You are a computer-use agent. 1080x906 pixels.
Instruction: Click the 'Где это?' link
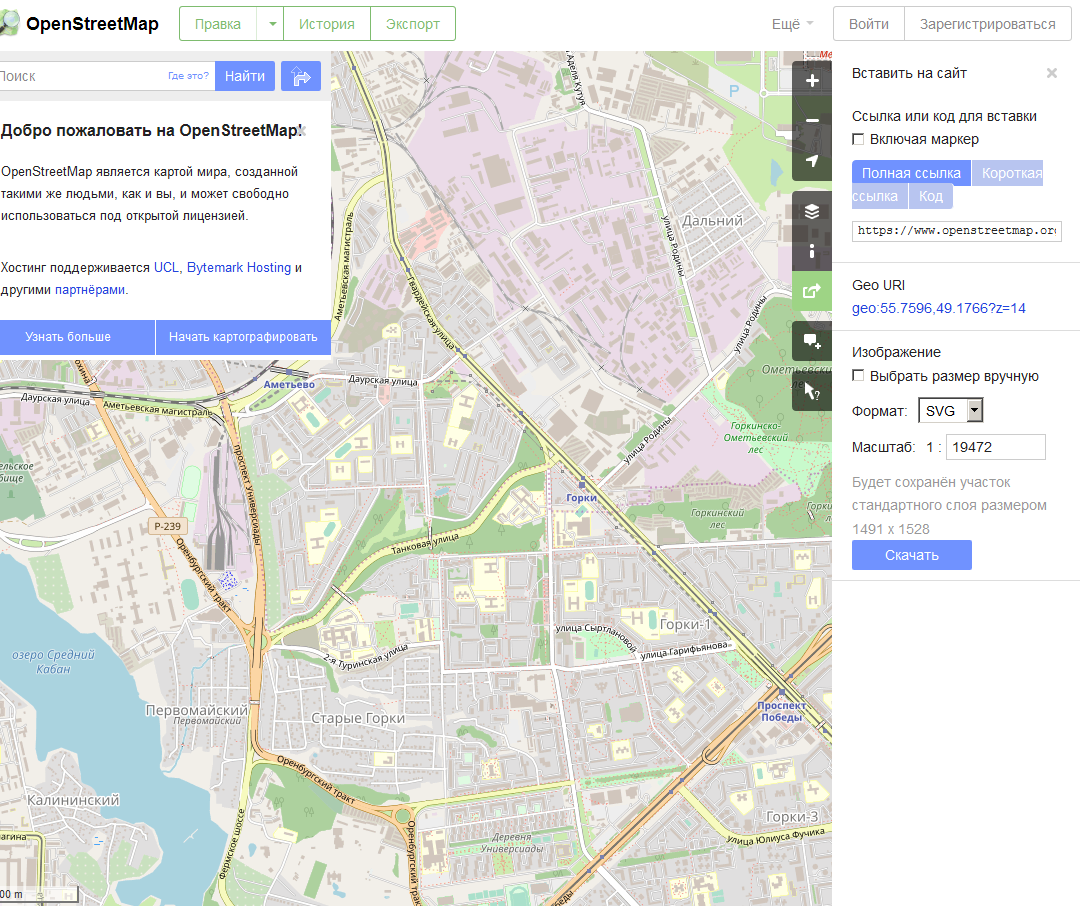188,76
